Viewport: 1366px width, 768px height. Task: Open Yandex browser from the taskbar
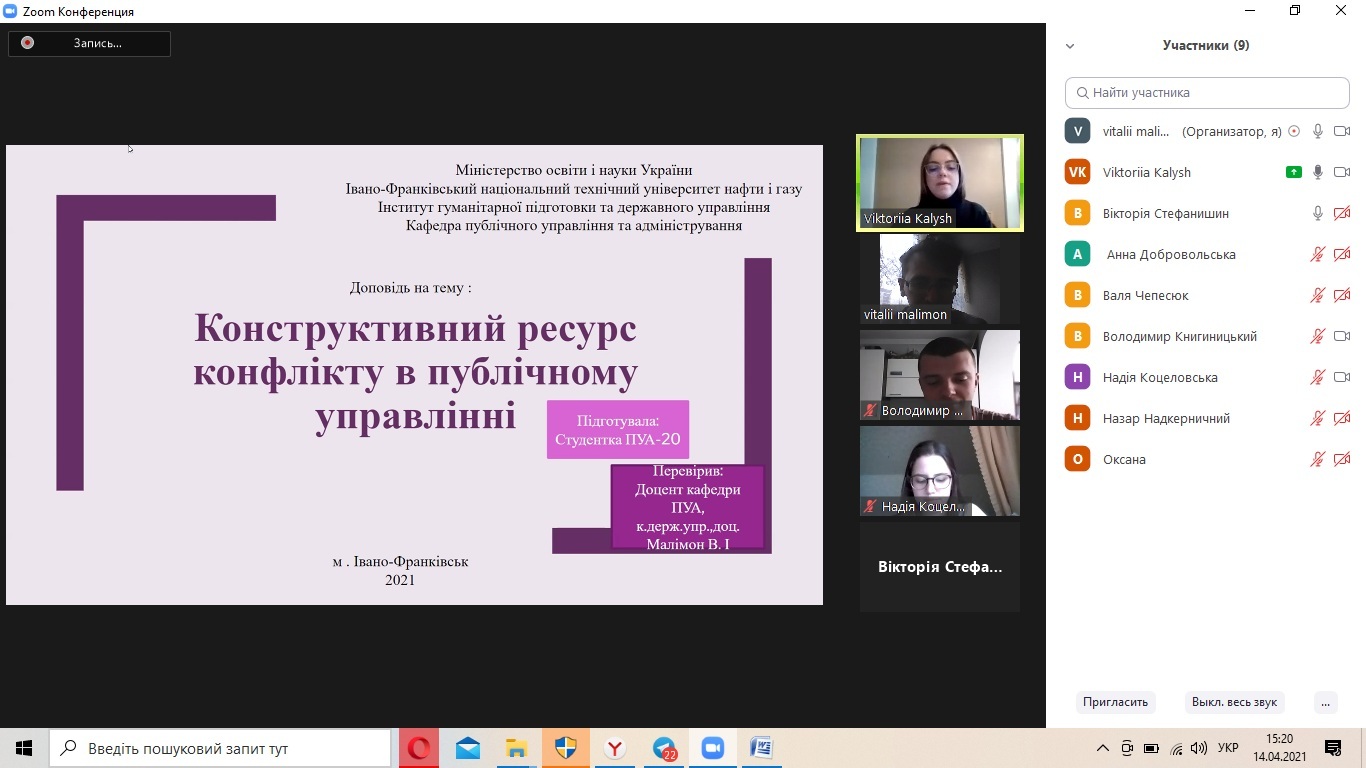[615, 748]
